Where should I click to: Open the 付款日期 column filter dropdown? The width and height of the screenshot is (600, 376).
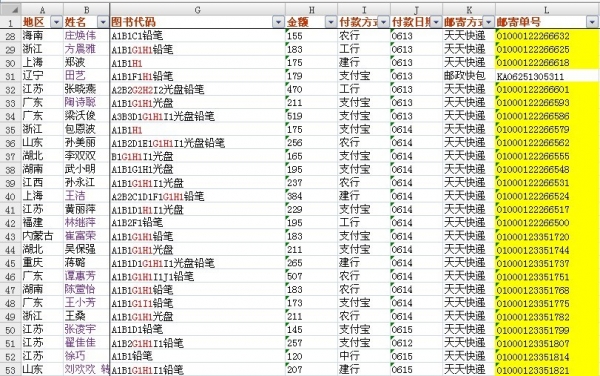point(436,22)
